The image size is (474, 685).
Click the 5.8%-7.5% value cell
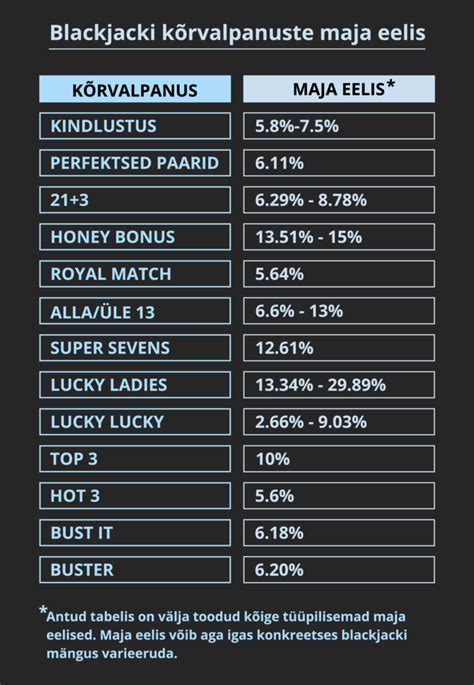339,126
